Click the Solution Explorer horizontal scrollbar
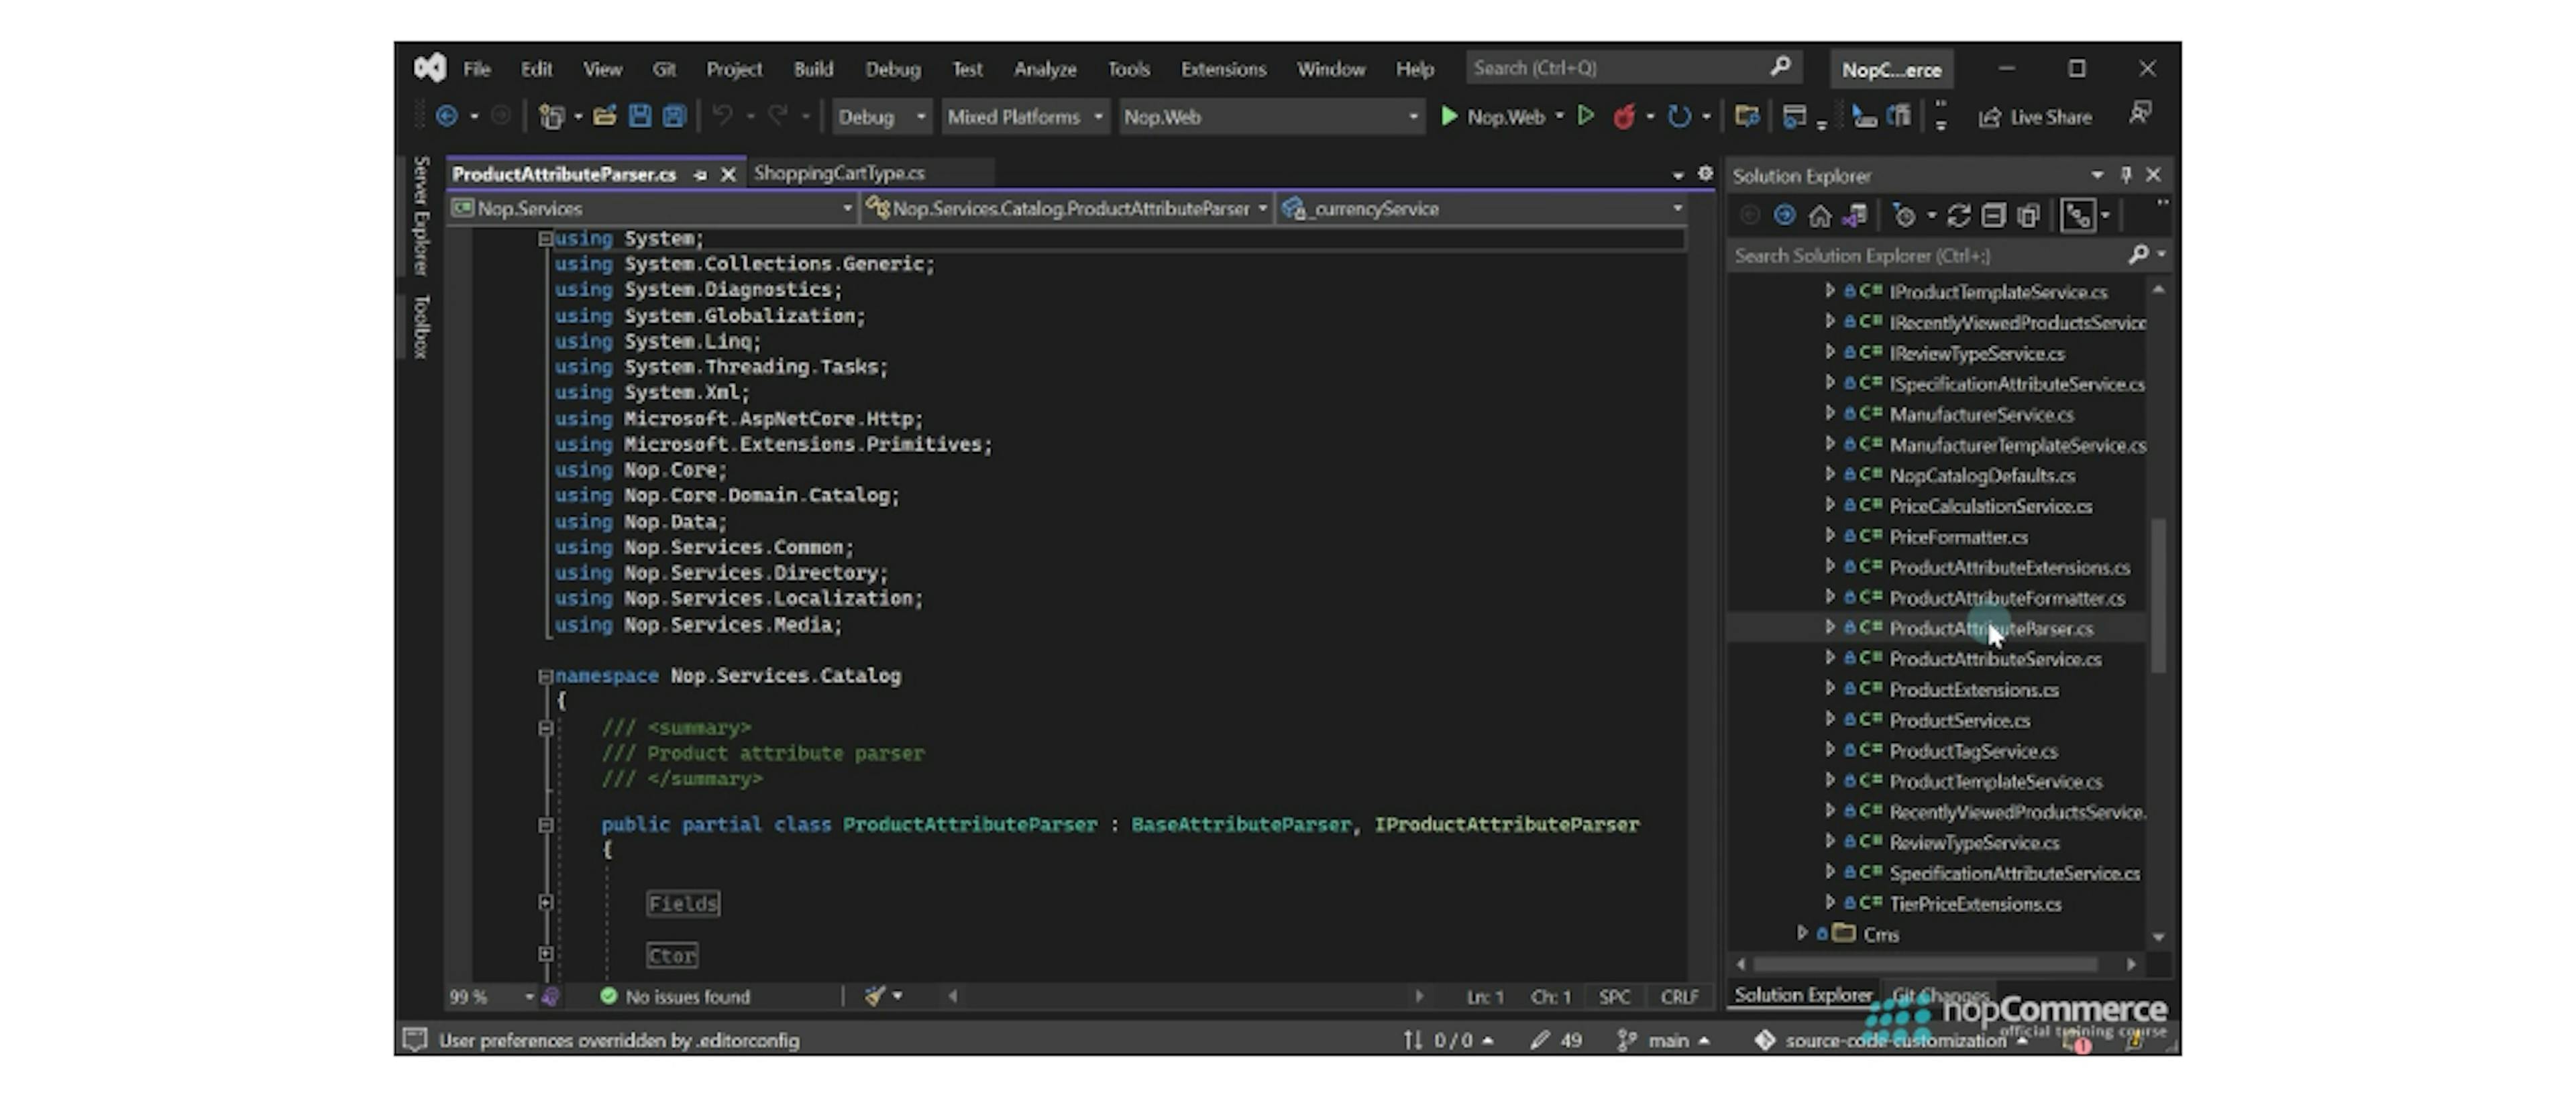Viewport: 2576px width, 1097px height. 1925,964
